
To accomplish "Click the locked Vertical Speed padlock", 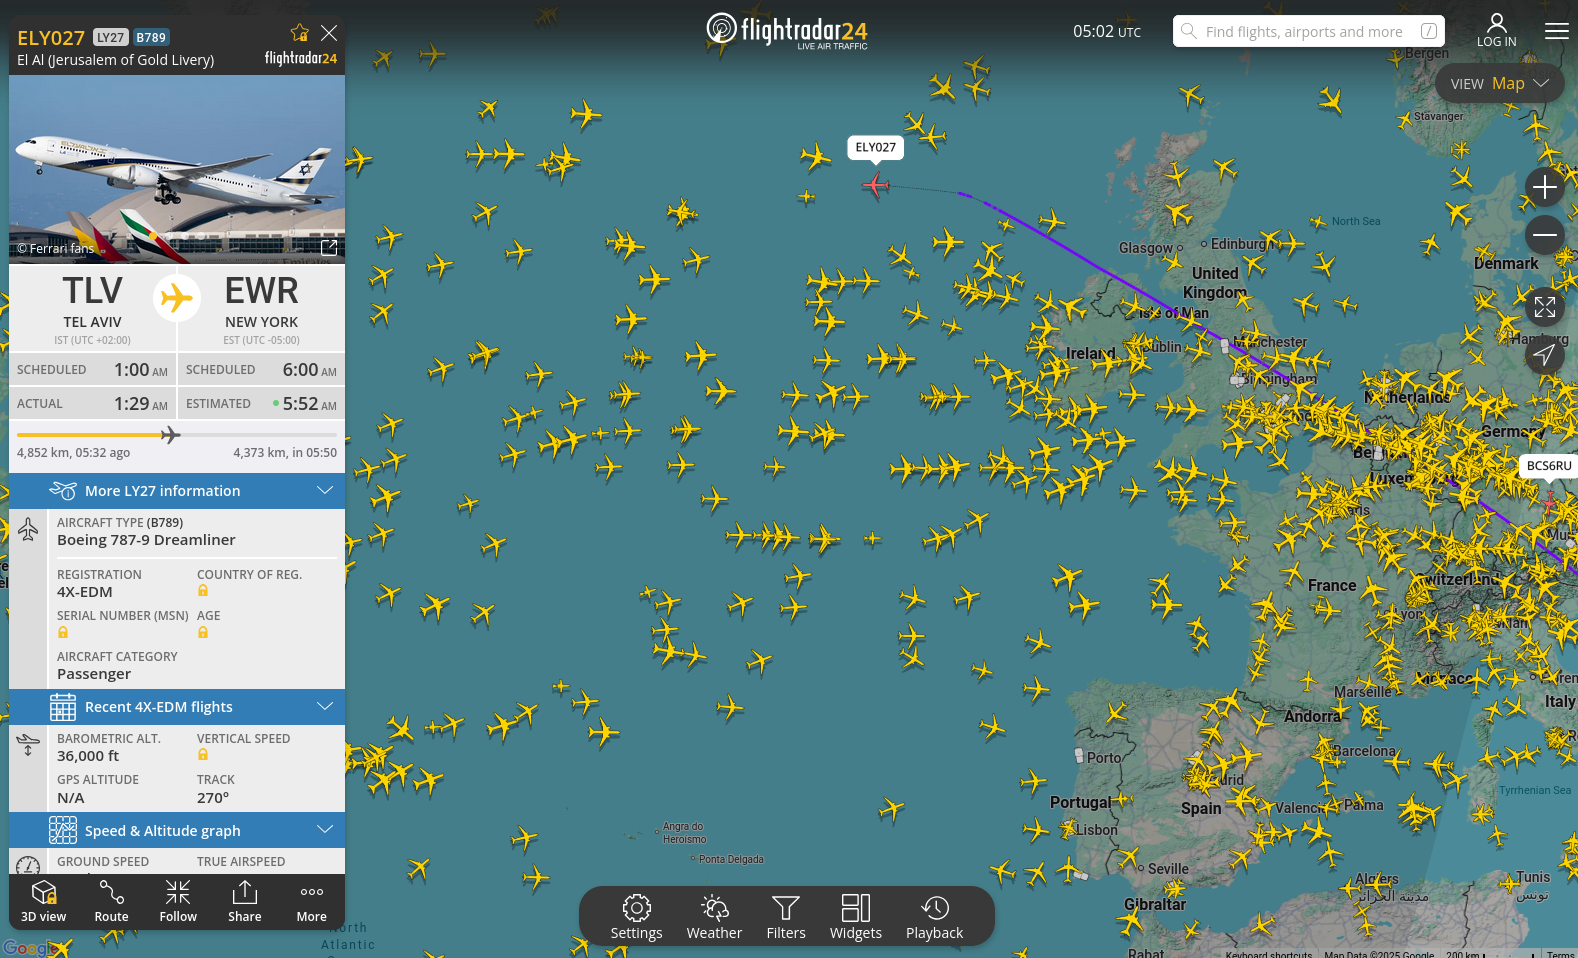I will click(203, 755).
